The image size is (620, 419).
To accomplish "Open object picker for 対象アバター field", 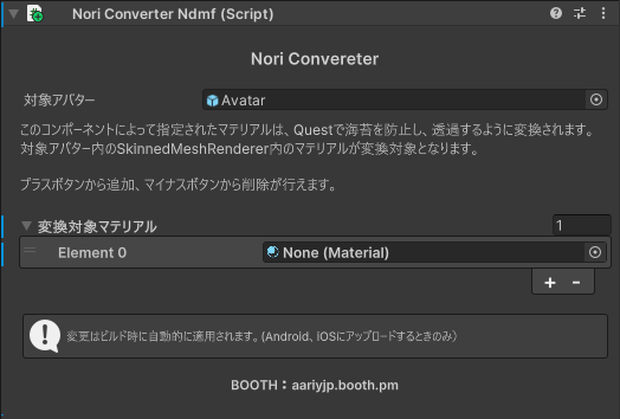I will 596,100.
